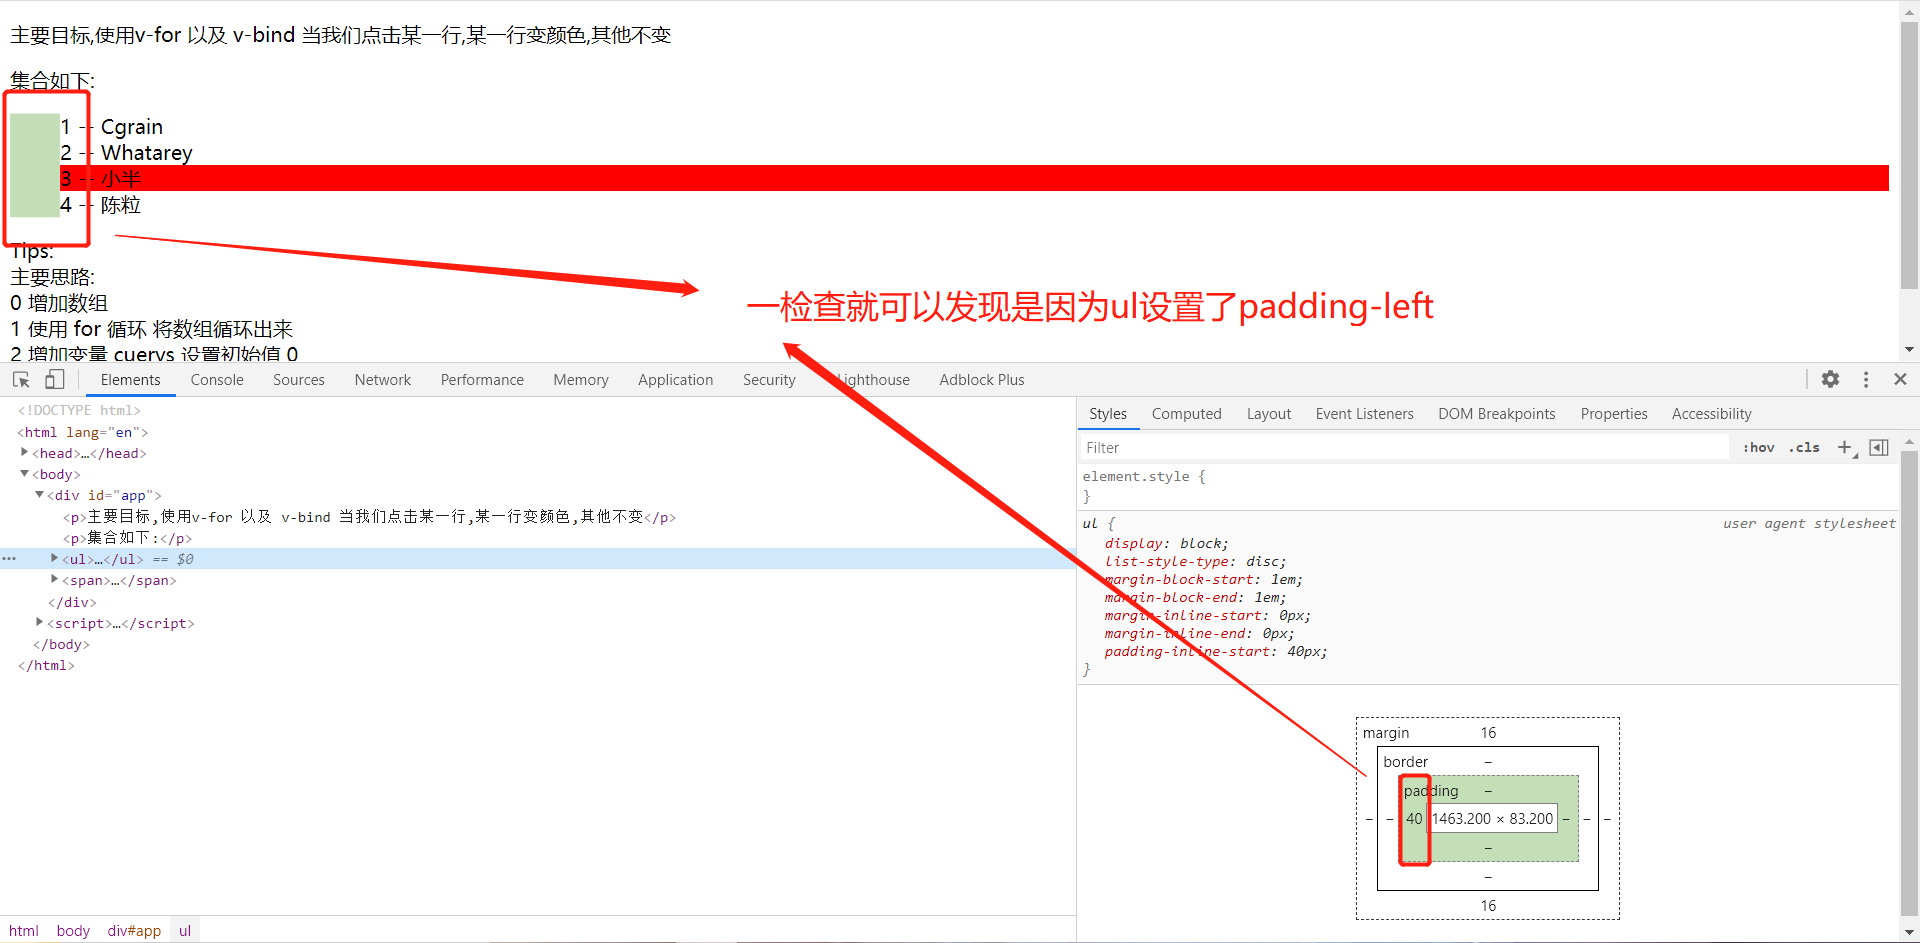Select the html breadcrumb
This screenshot has width=1920, height=943.
[24, 931]
